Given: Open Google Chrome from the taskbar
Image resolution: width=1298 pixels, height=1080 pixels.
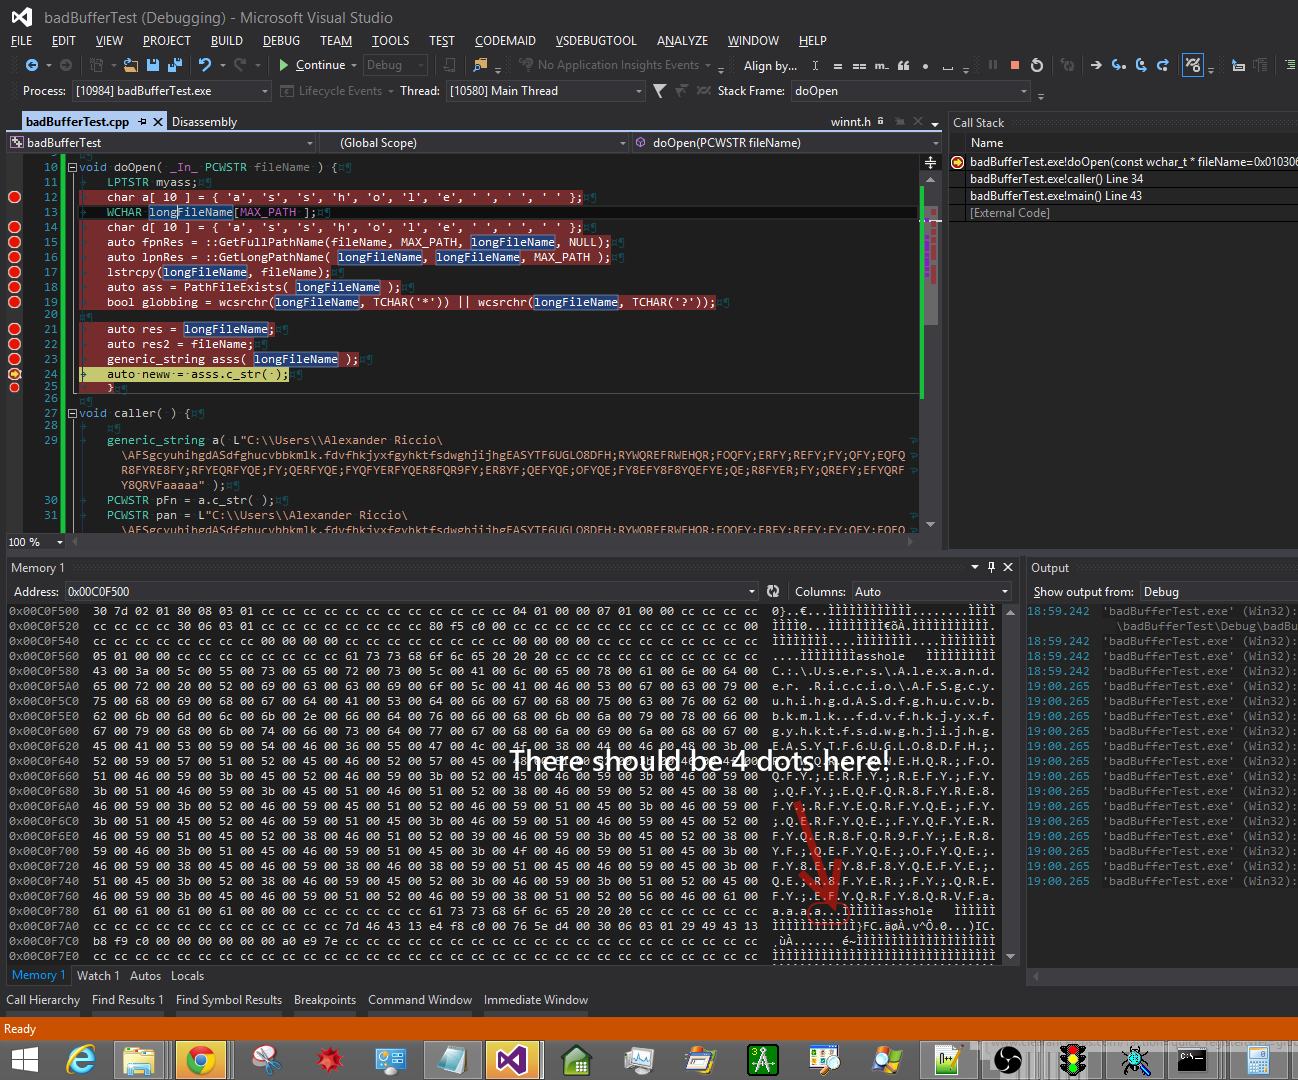Looking at the screenshot, I should coord(201,1059).
